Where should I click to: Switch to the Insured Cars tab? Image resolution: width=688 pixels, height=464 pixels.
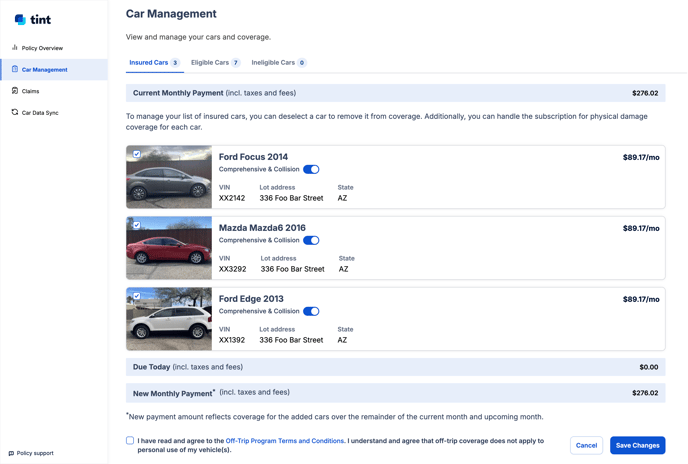tap(154, 63)
